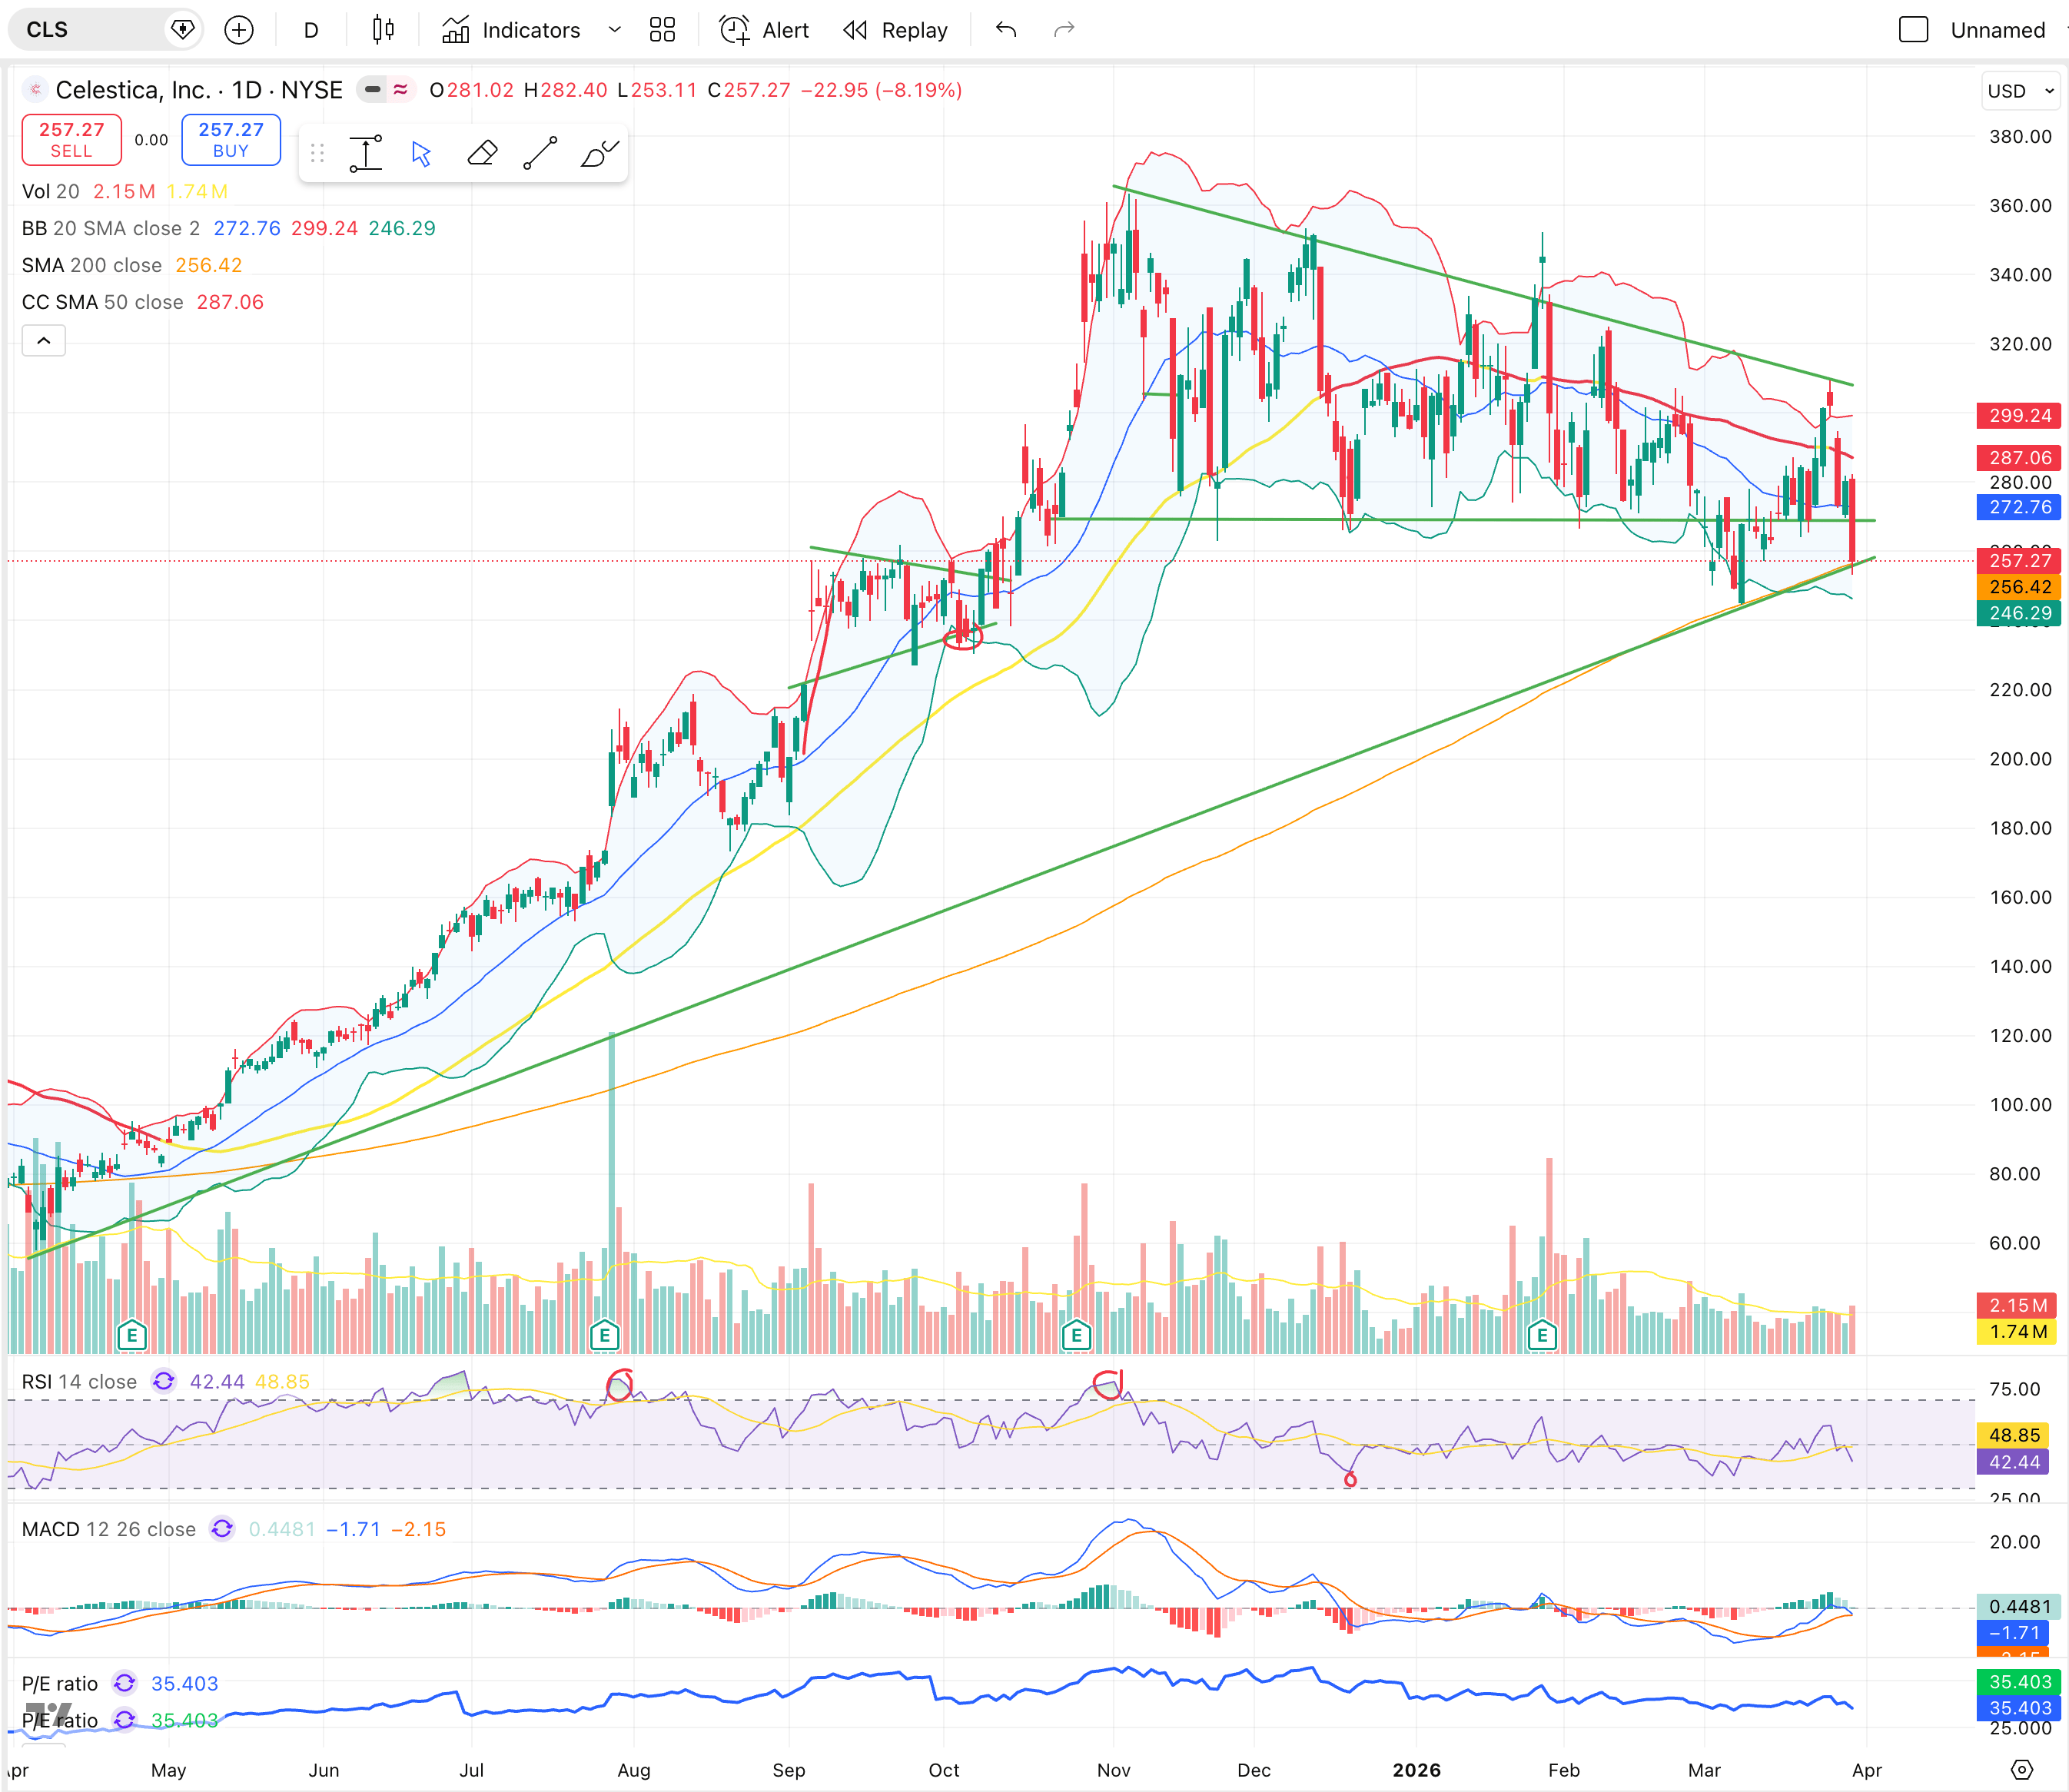Open the candlestick chart style picker
Screen dimensions: 2069x1792
[382, 30]
